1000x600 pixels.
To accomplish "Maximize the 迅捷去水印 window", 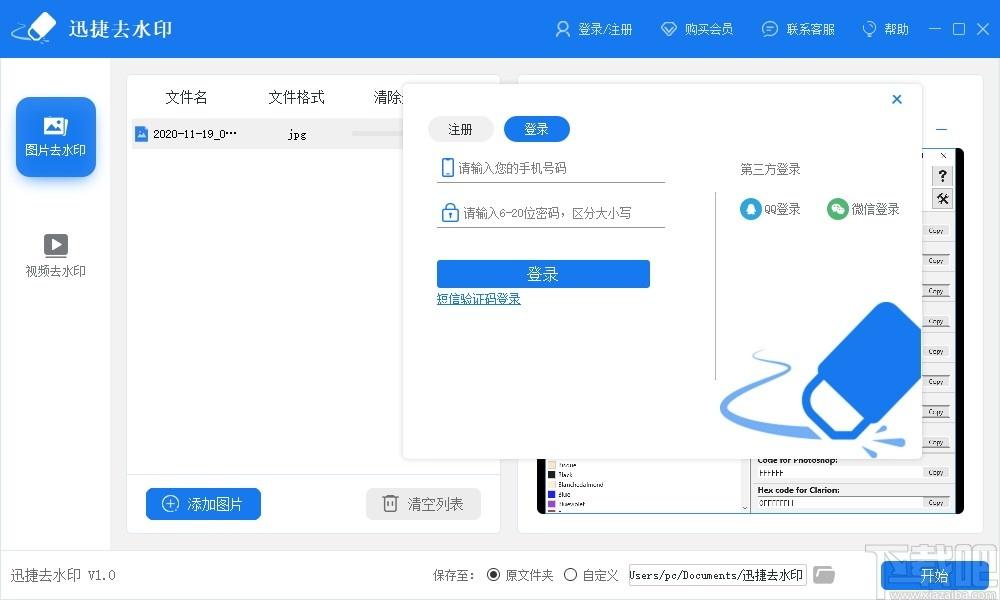I will point(959,29).
